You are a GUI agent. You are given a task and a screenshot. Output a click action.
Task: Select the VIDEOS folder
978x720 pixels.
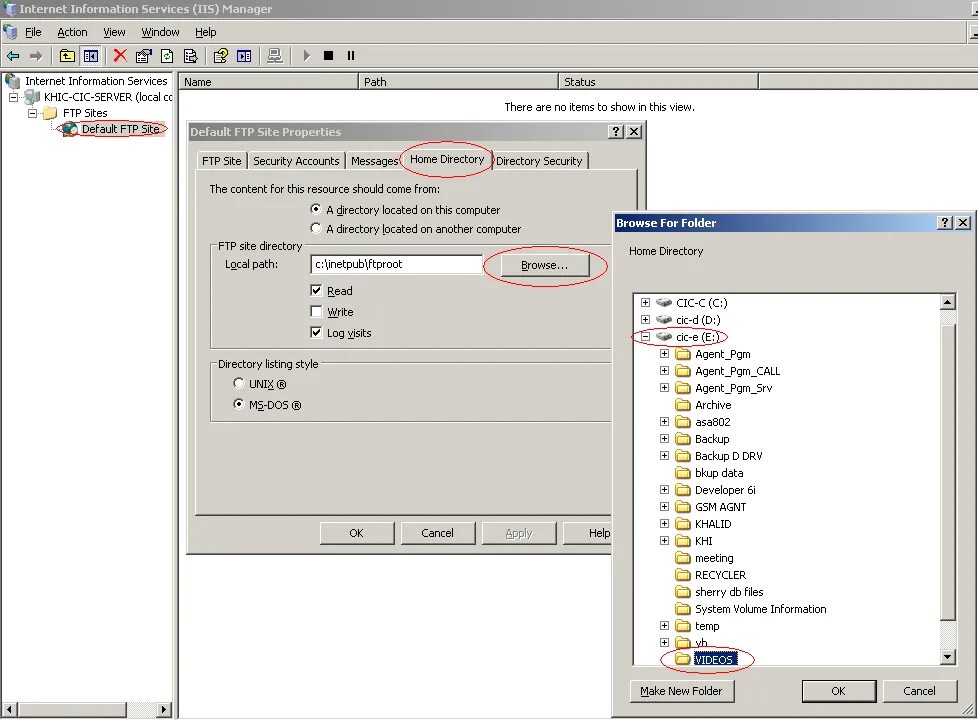714,660
